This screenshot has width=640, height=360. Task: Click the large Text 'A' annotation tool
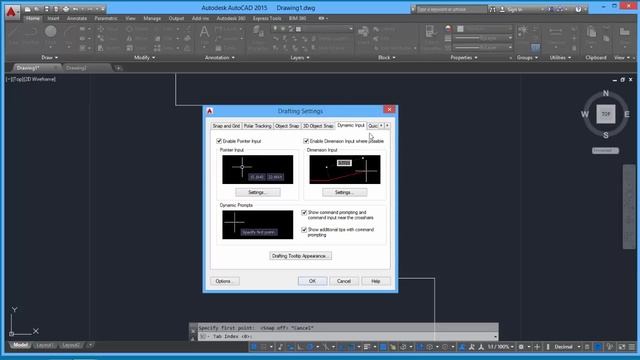[204, 32]
